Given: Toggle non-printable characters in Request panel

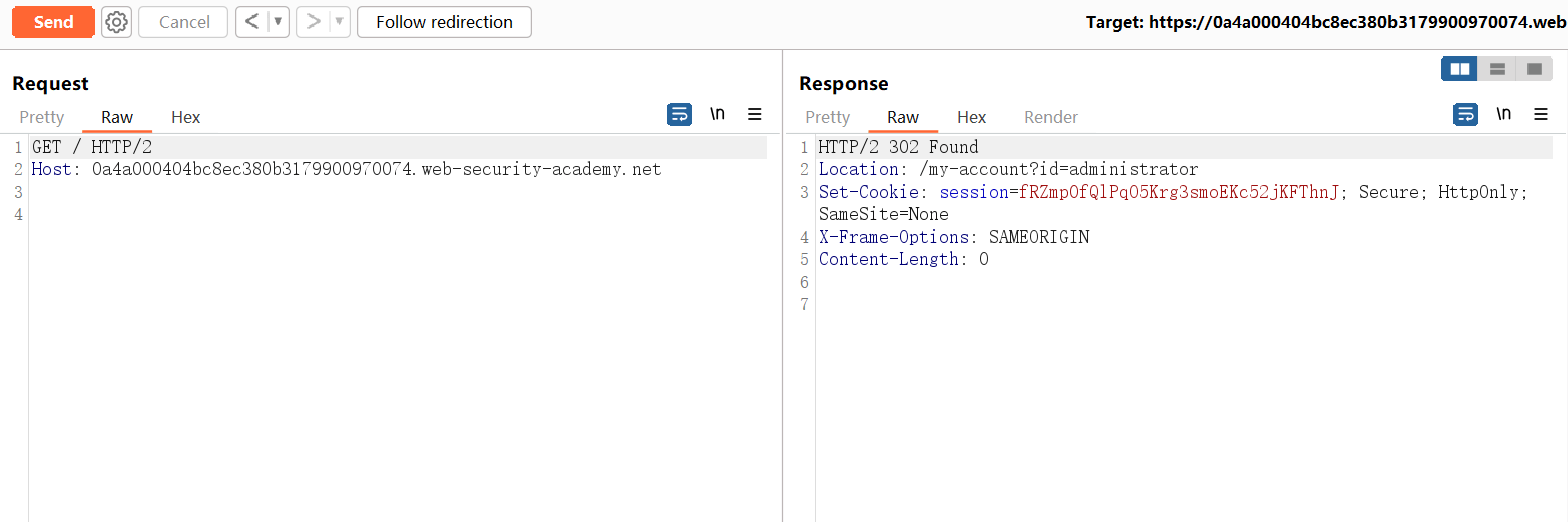Looking at the screenshot, I should click(x=717, y=115).
